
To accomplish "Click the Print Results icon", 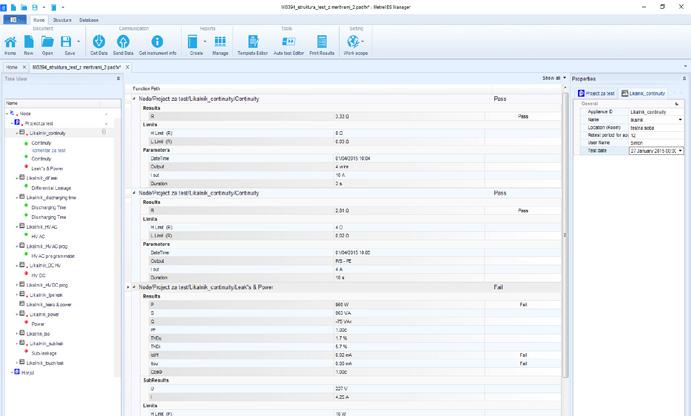I will pos(322,42).
